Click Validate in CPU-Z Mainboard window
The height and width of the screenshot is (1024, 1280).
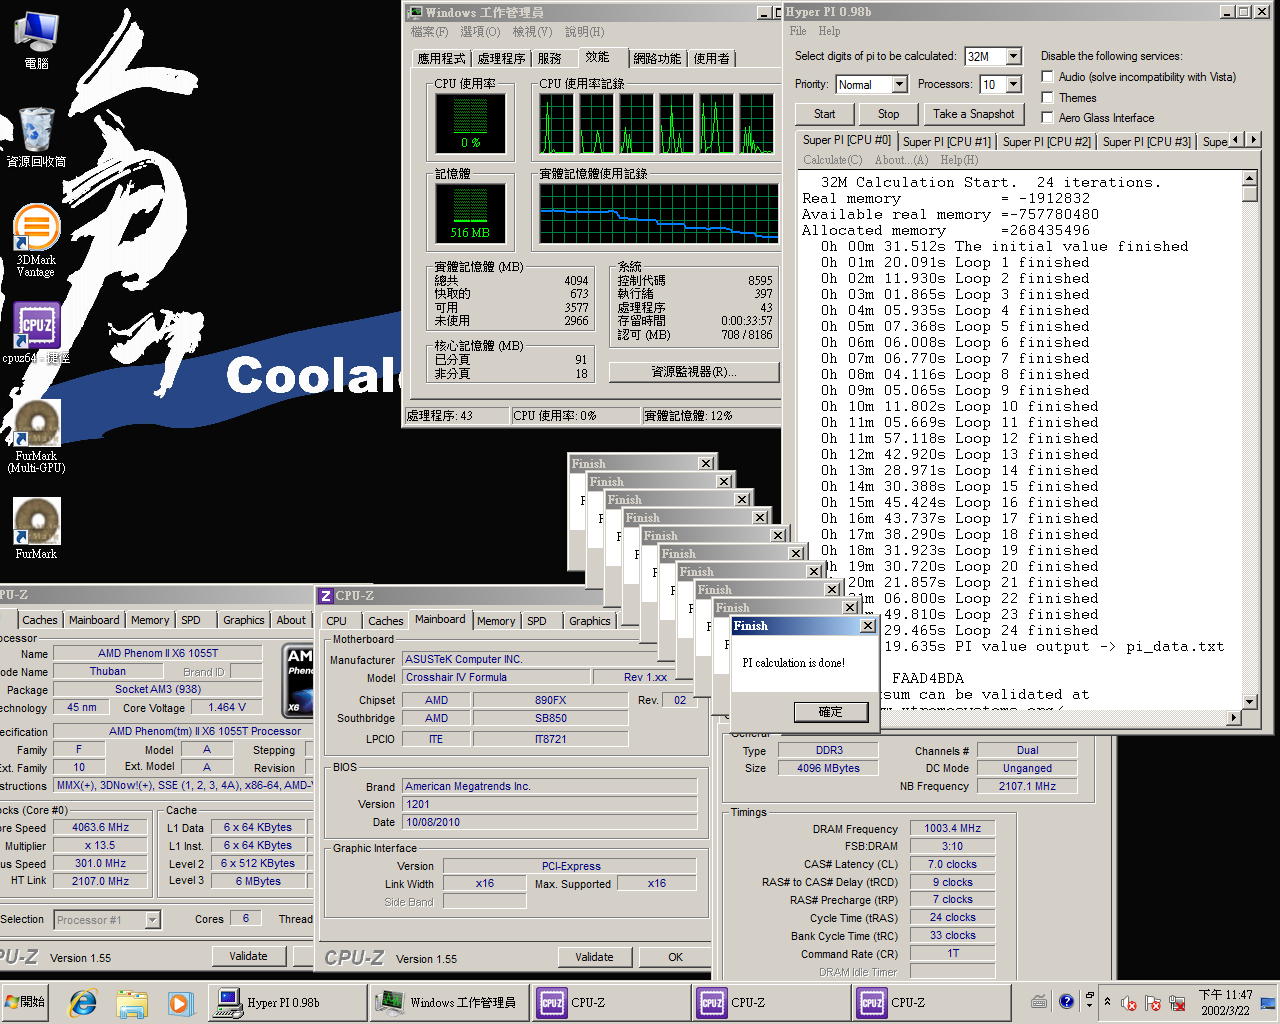point(594,957)
